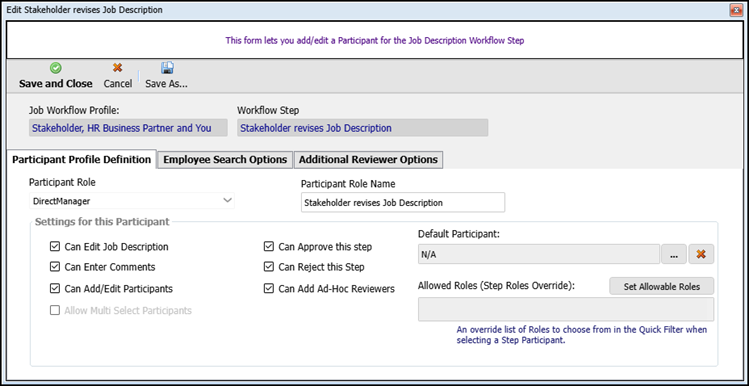
Task: Open Default Participant browse ellipsis button
Action: [674, 254]
